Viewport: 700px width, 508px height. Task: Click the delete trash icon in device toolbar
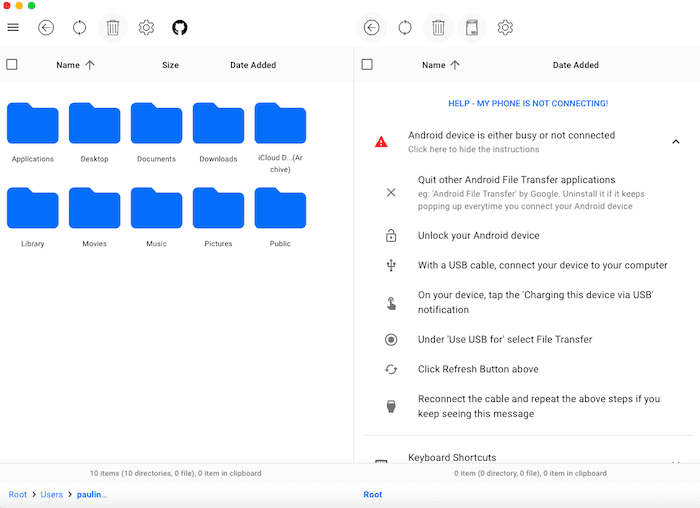tap(438, 28)
